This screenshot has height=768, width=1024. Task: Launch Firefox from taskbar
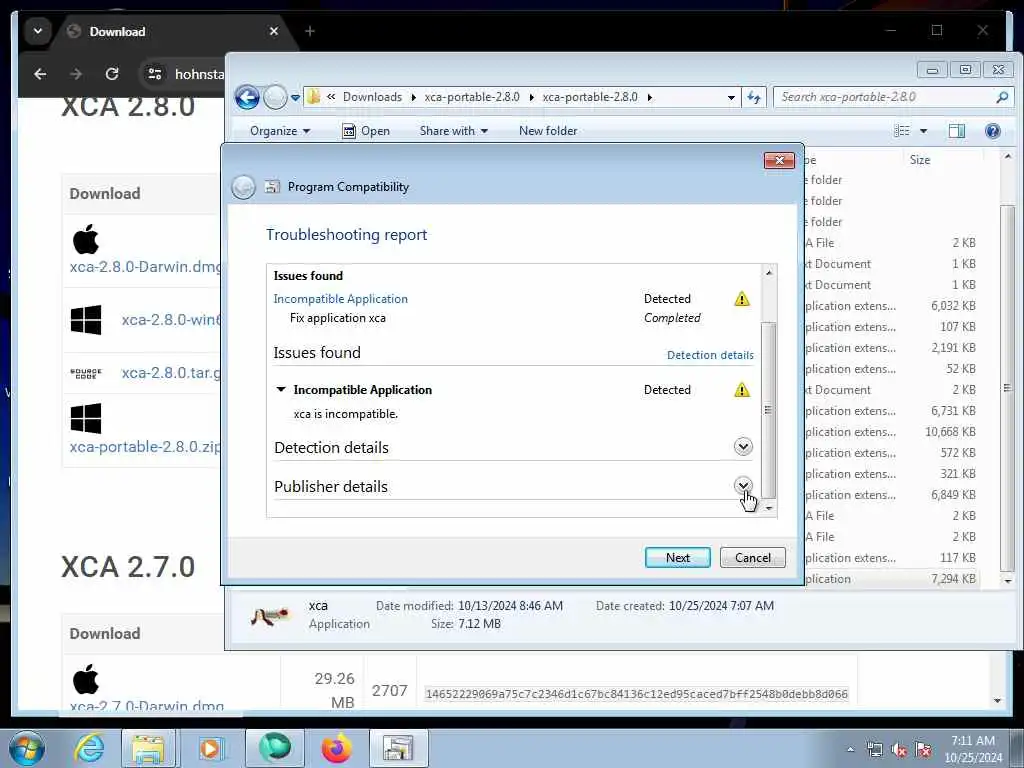(x=337, y=748)
